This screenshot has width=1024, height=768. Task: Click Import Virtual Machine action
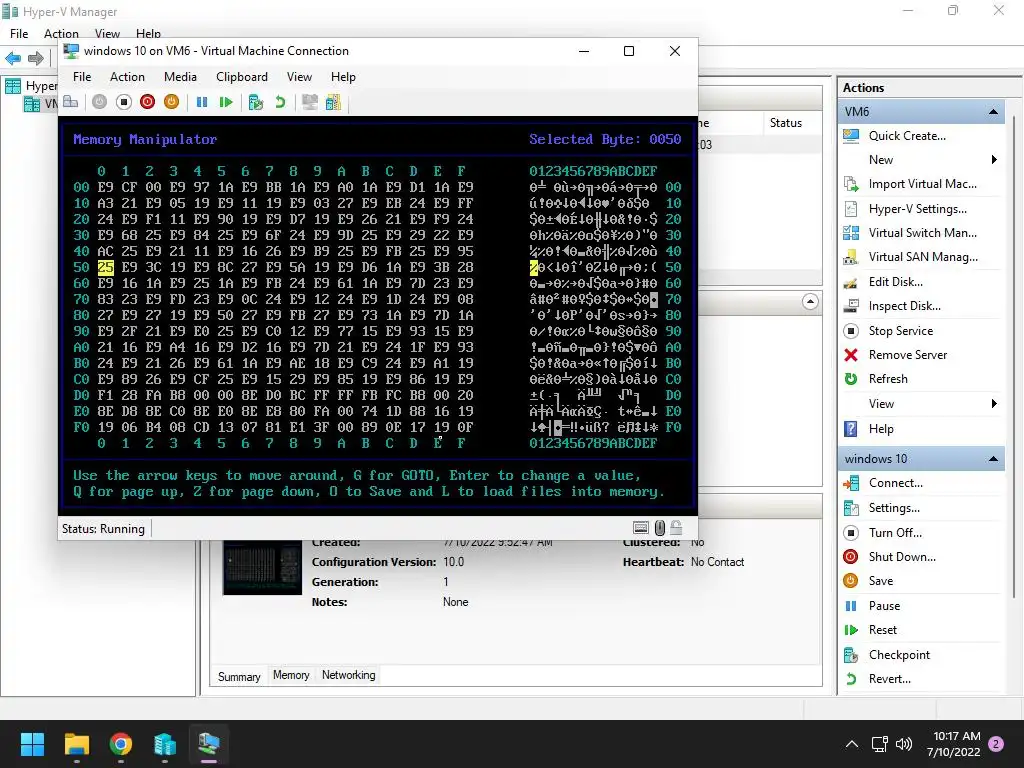coord(922,184)
